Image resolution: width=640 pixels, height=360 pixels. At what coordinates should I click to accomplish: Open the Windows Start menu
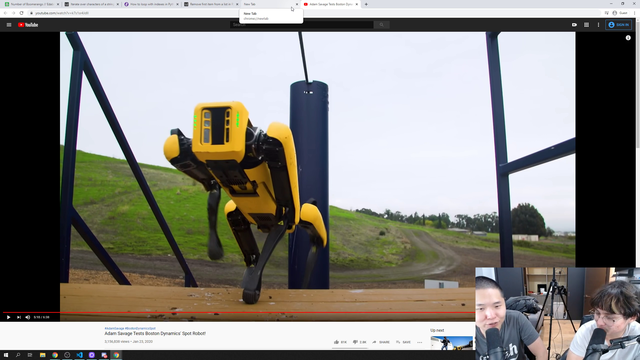[6, 355]
